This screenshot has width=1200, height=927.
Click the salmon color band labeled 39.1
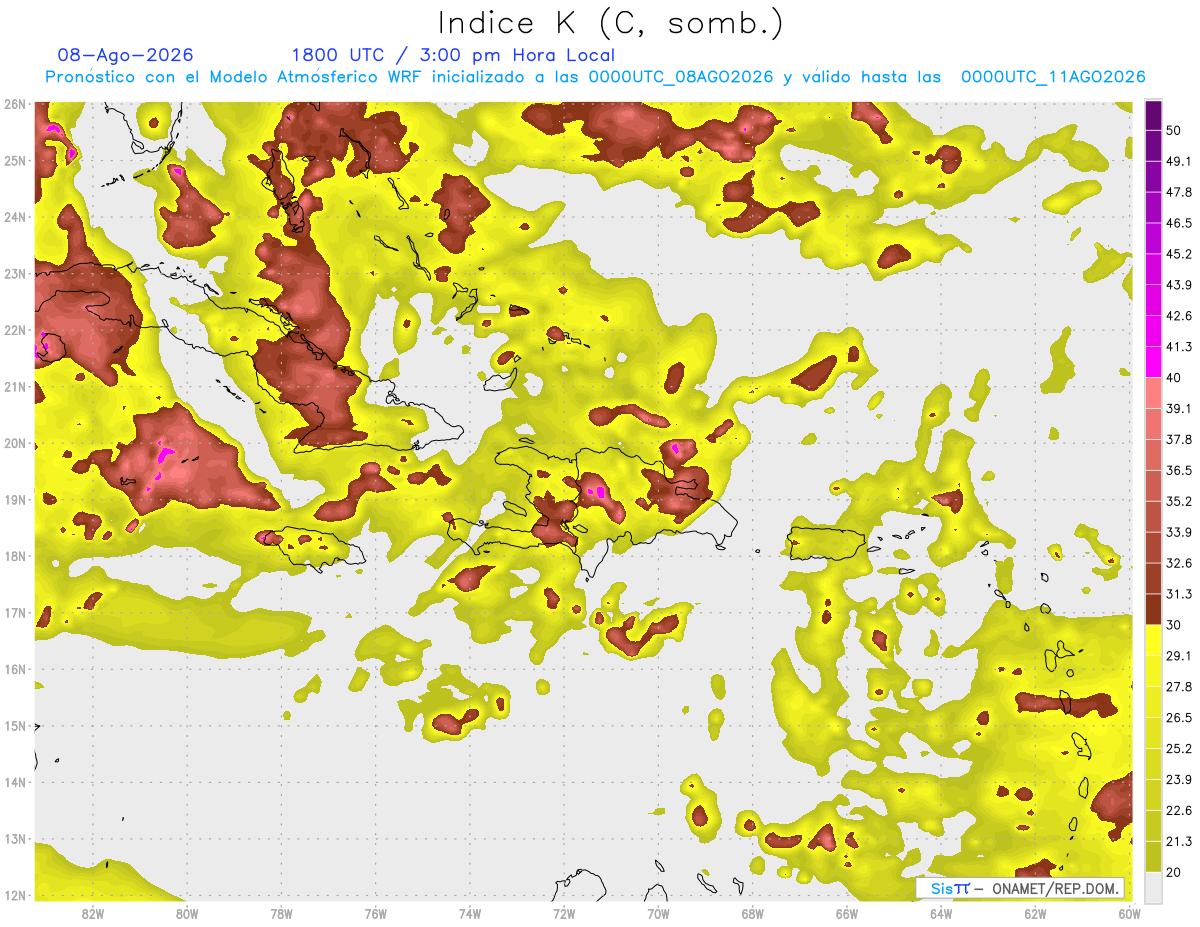[x=1153, y=392]
